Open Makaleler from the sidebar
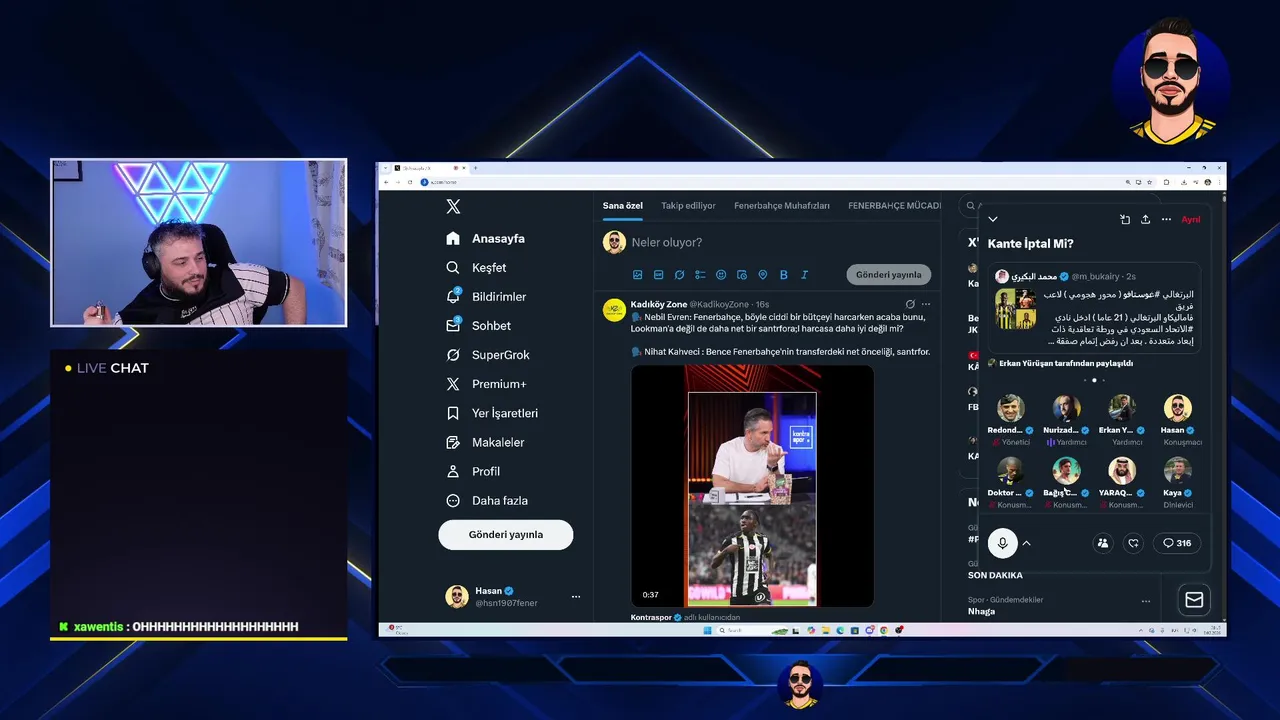 (484, 441)
